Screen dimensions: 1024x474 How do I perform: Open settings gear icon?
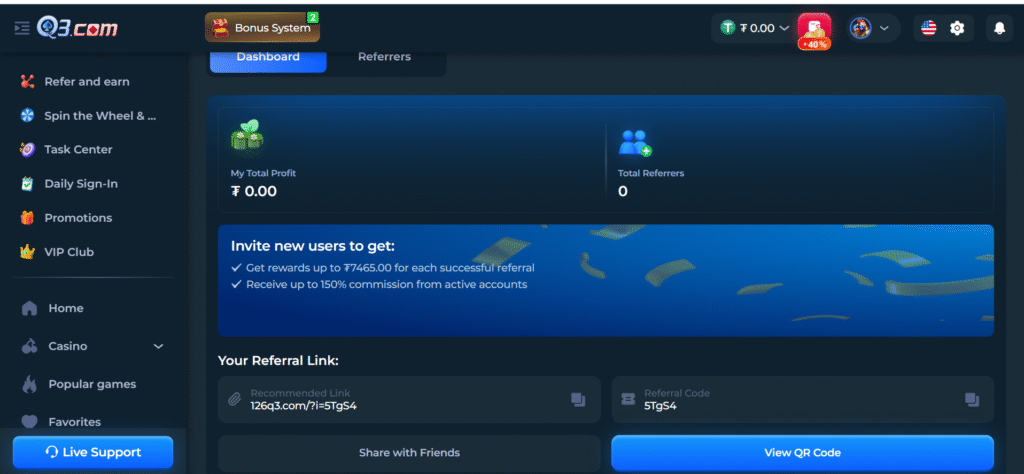click(957, 28)
